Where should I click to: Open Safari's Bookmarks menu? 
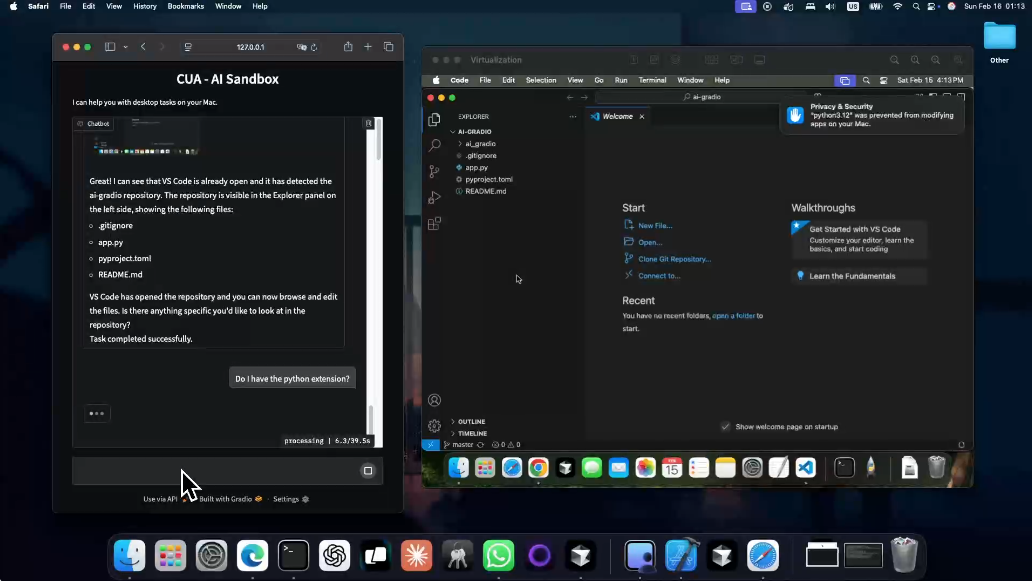tap(186, 6)
